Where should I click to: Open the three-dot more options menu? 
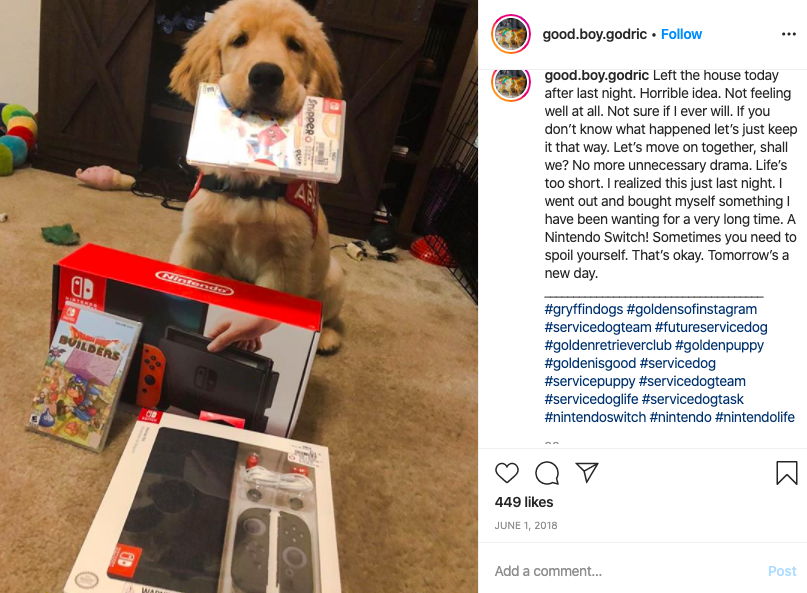pos(788,34)
